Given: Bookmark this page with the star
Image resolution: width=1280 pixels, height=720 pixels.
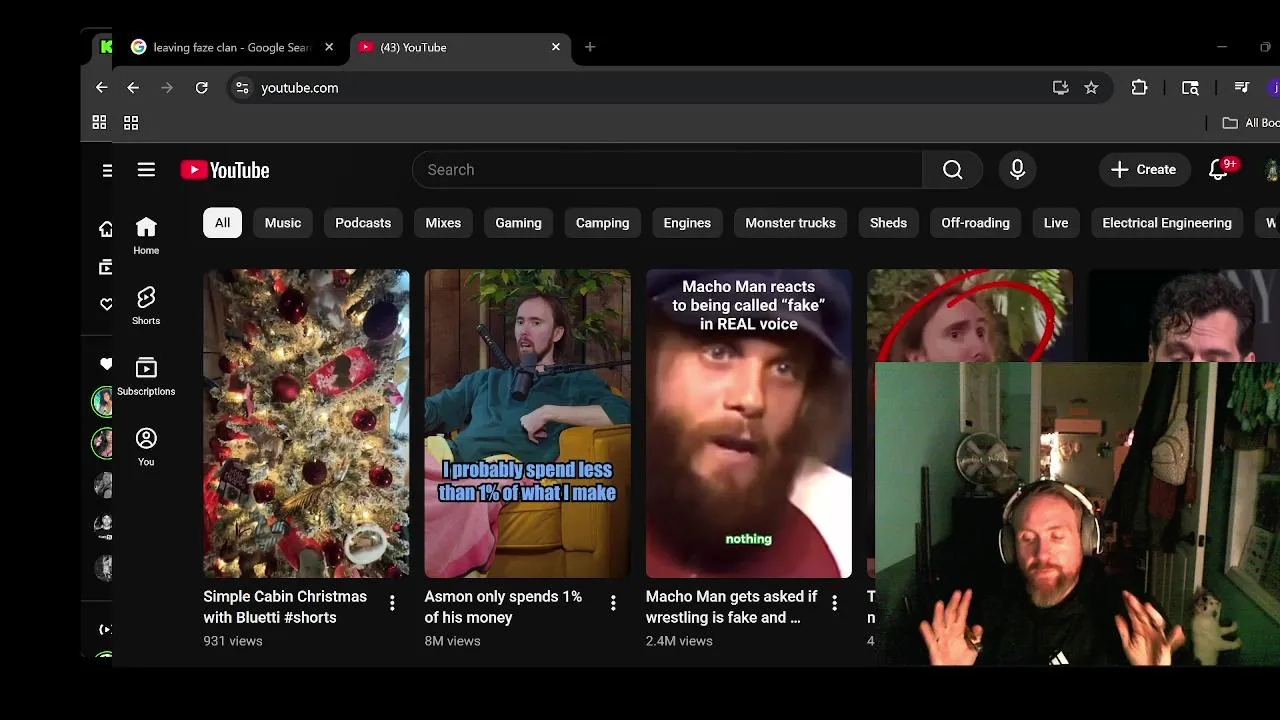Looking at the screenshot, I should click(x=1091, y=88).
